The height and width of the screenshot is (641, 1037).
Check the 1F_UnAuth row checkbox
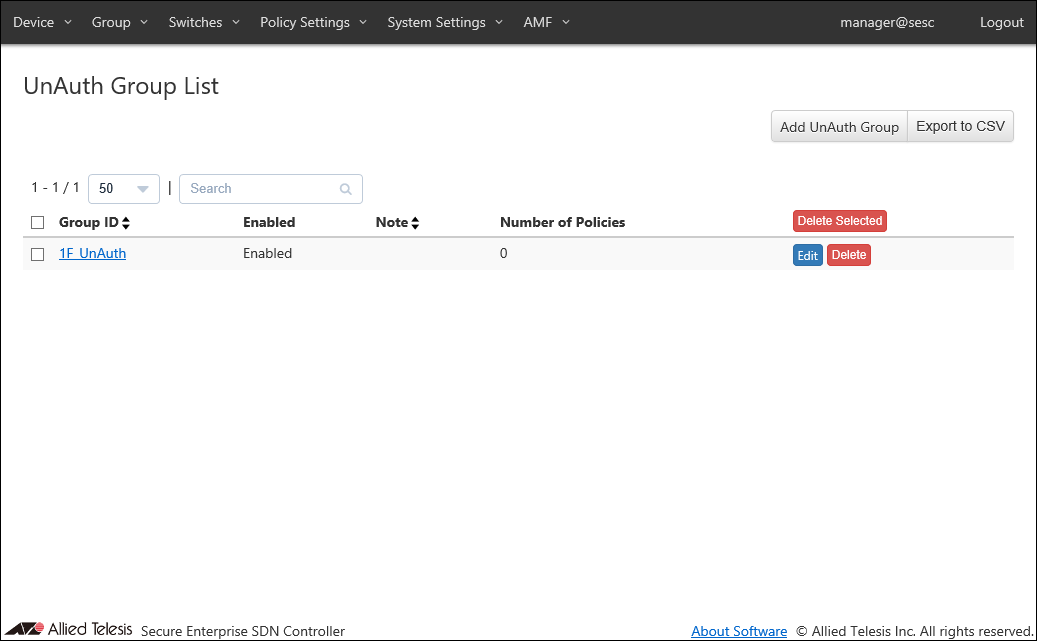pyautogui.click(x=38, y=255)
